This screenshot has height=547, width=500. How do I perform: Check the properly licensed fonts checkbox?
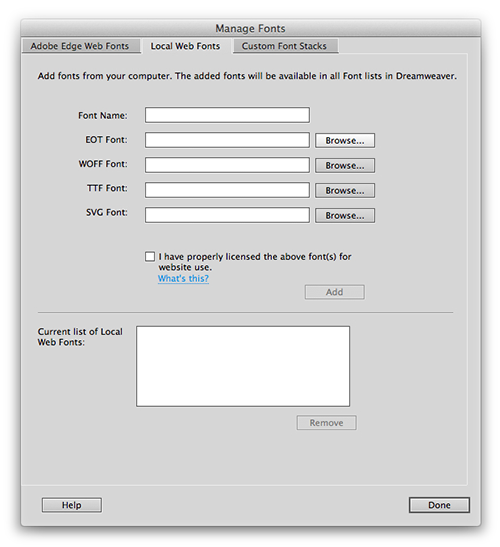(x=150, y=257)
